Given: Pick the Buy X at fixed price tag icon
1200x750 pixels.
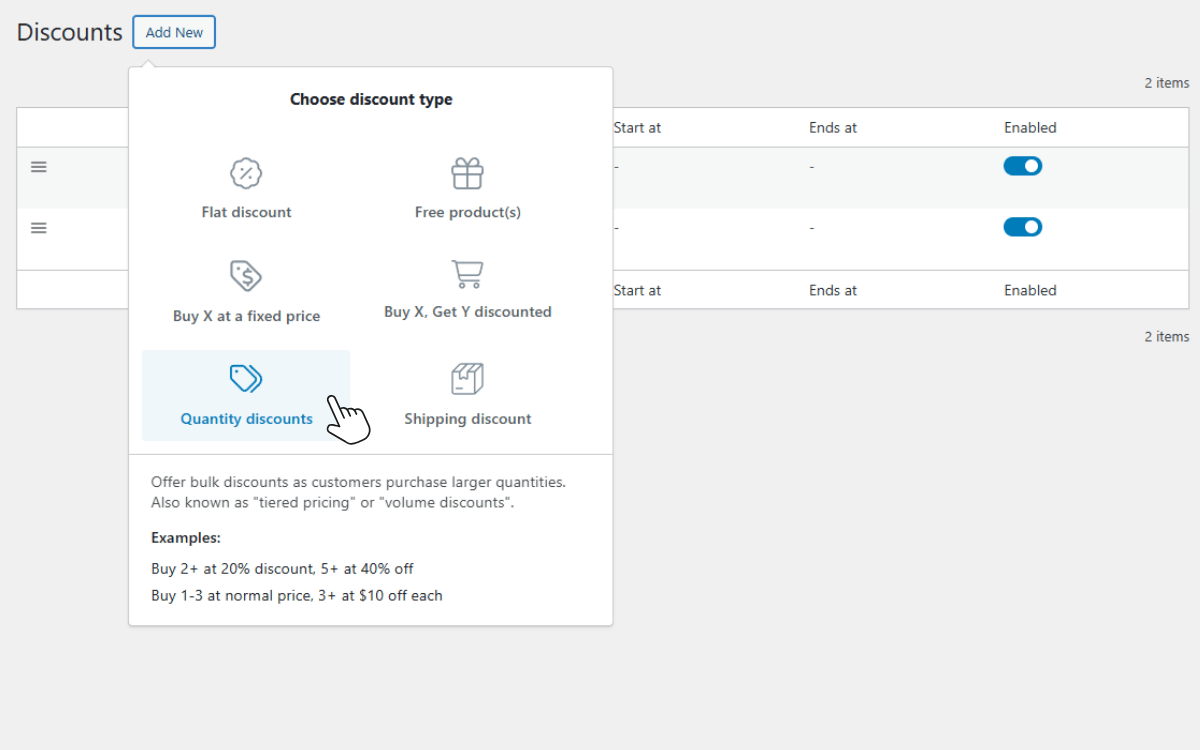Looking at the screenshot, I should 246,275.
